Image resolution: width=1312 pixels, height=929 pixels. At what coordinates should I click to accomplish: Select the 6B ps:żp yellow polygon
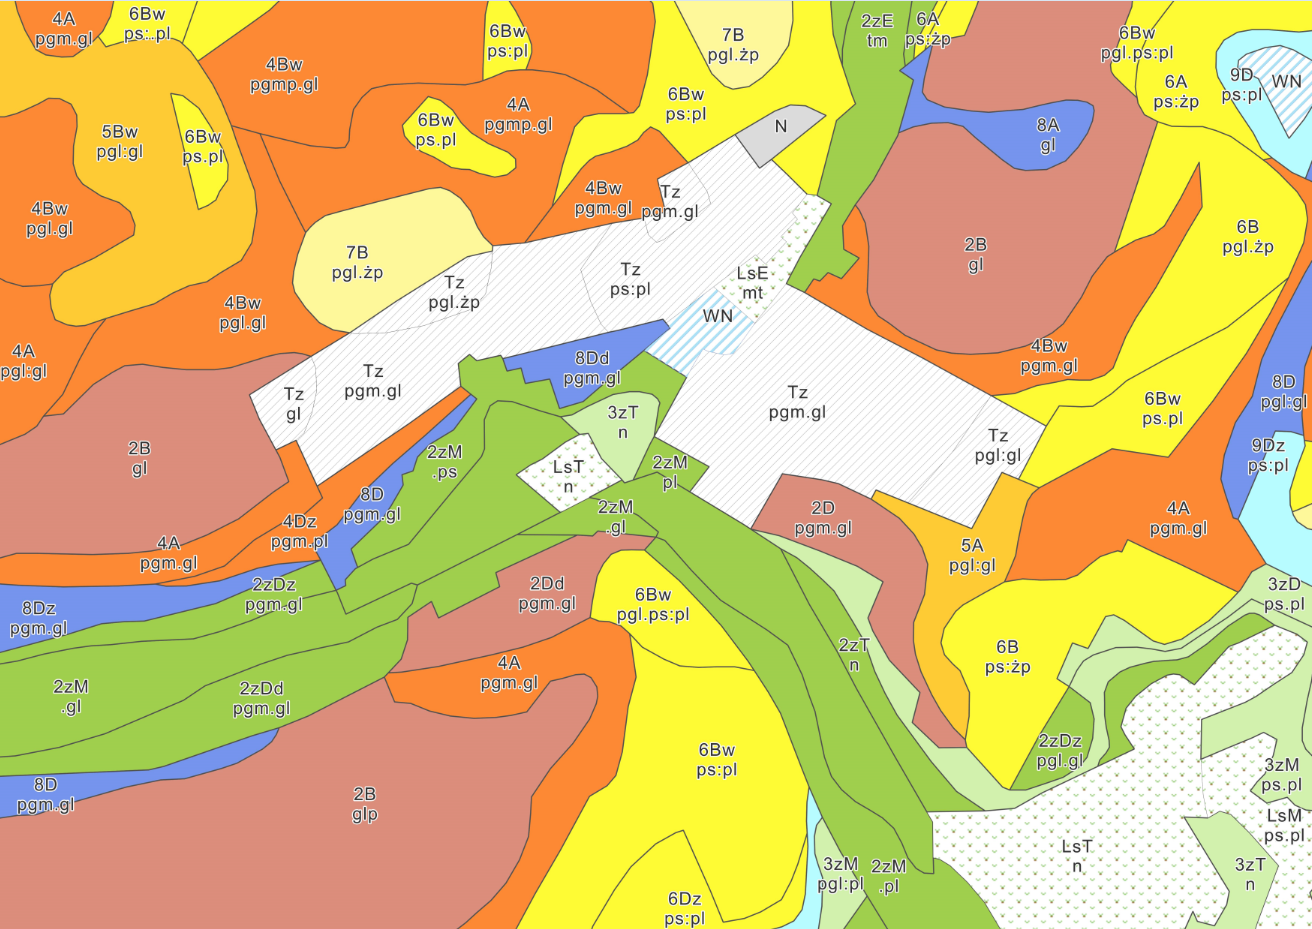click(x=1007, y=657)
